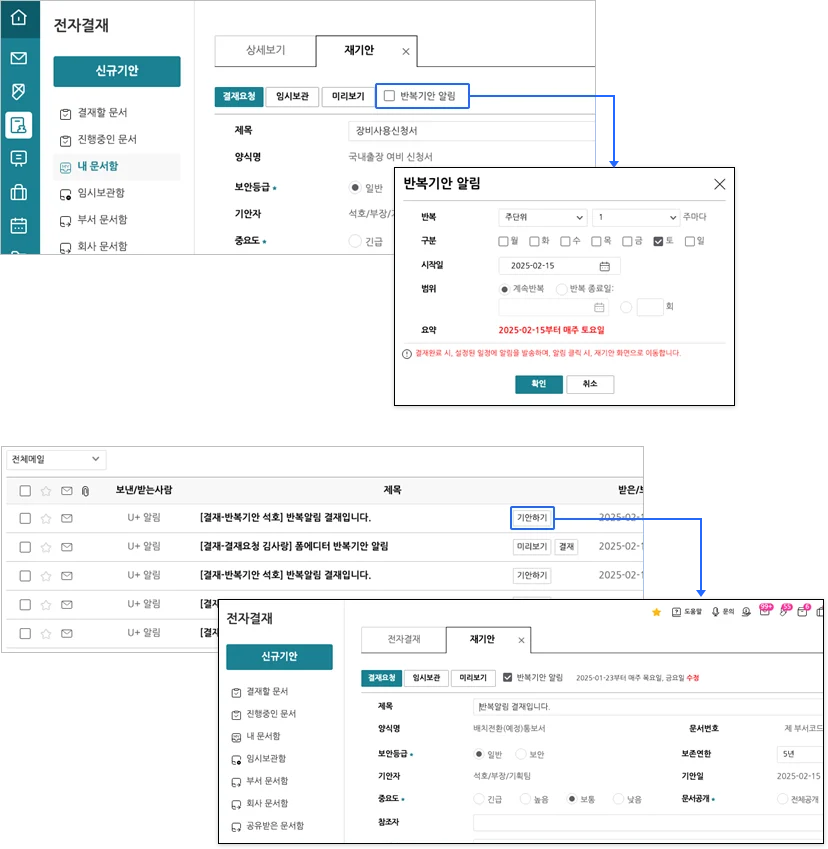Expand the 전체메일 filter dropdown
Screen dimensions: 828x849
pos(56,459)
